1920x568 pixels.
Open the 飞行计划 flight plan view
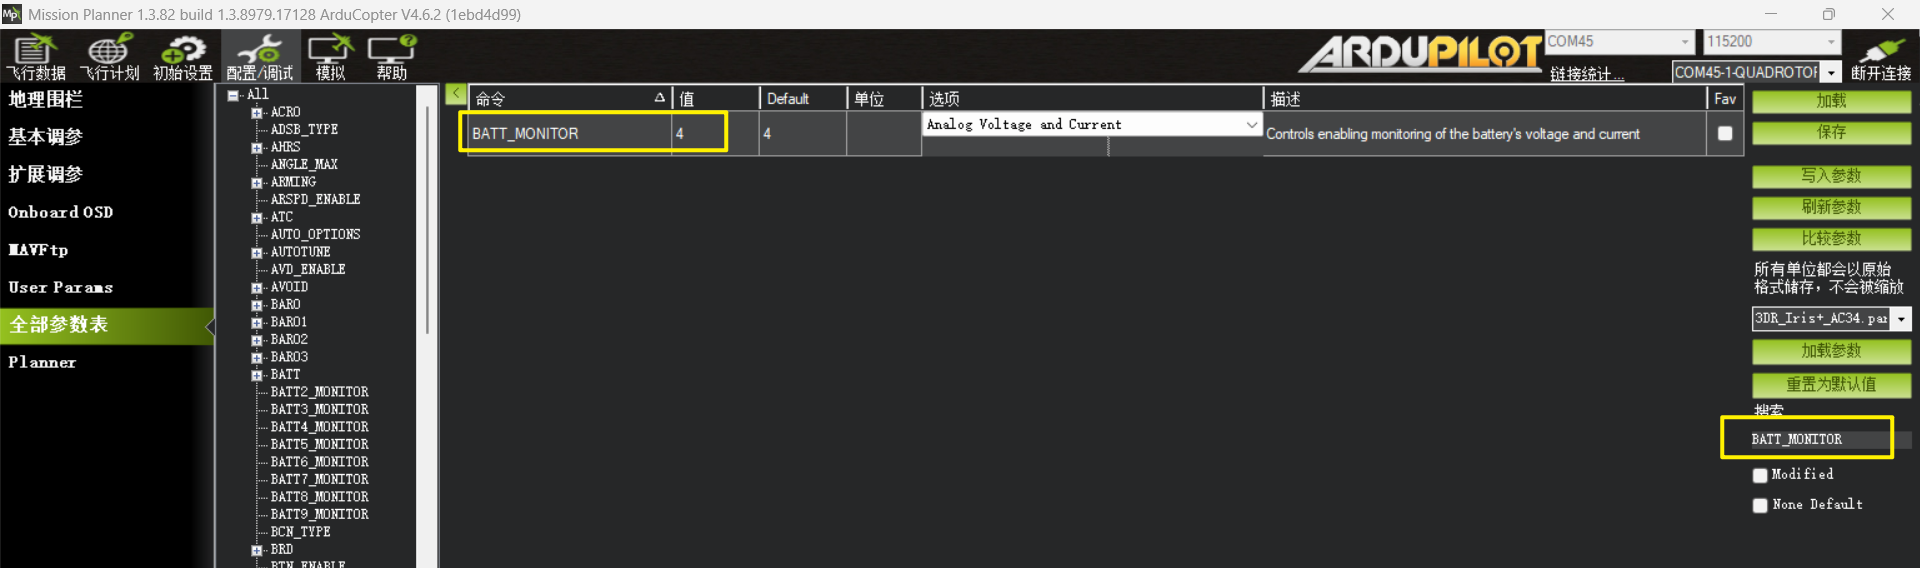click(x=109, y=57)
